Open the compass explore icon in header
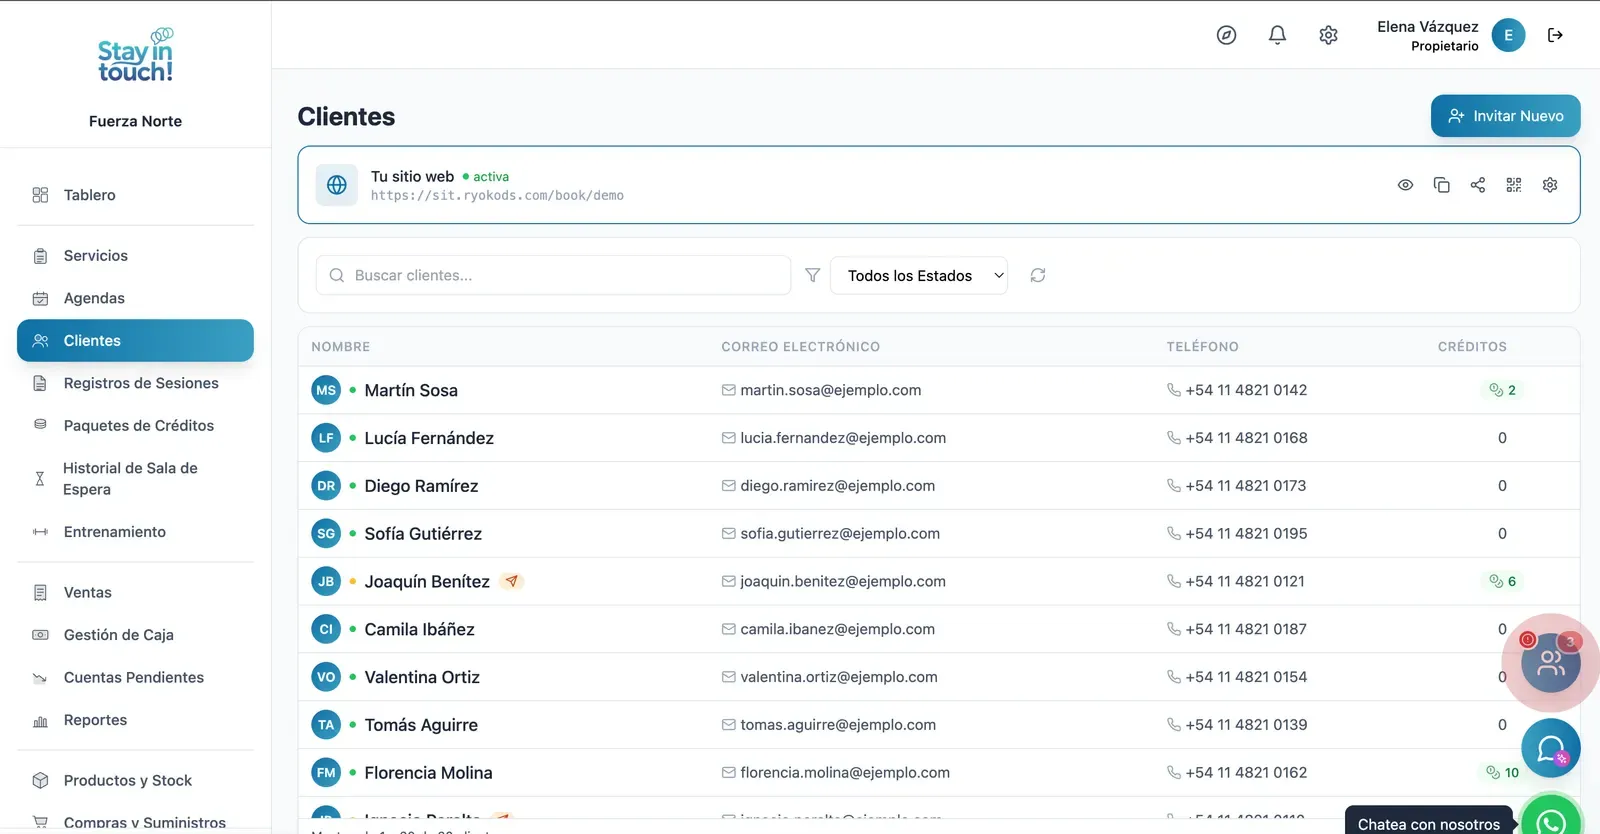 pos(1226,35)
